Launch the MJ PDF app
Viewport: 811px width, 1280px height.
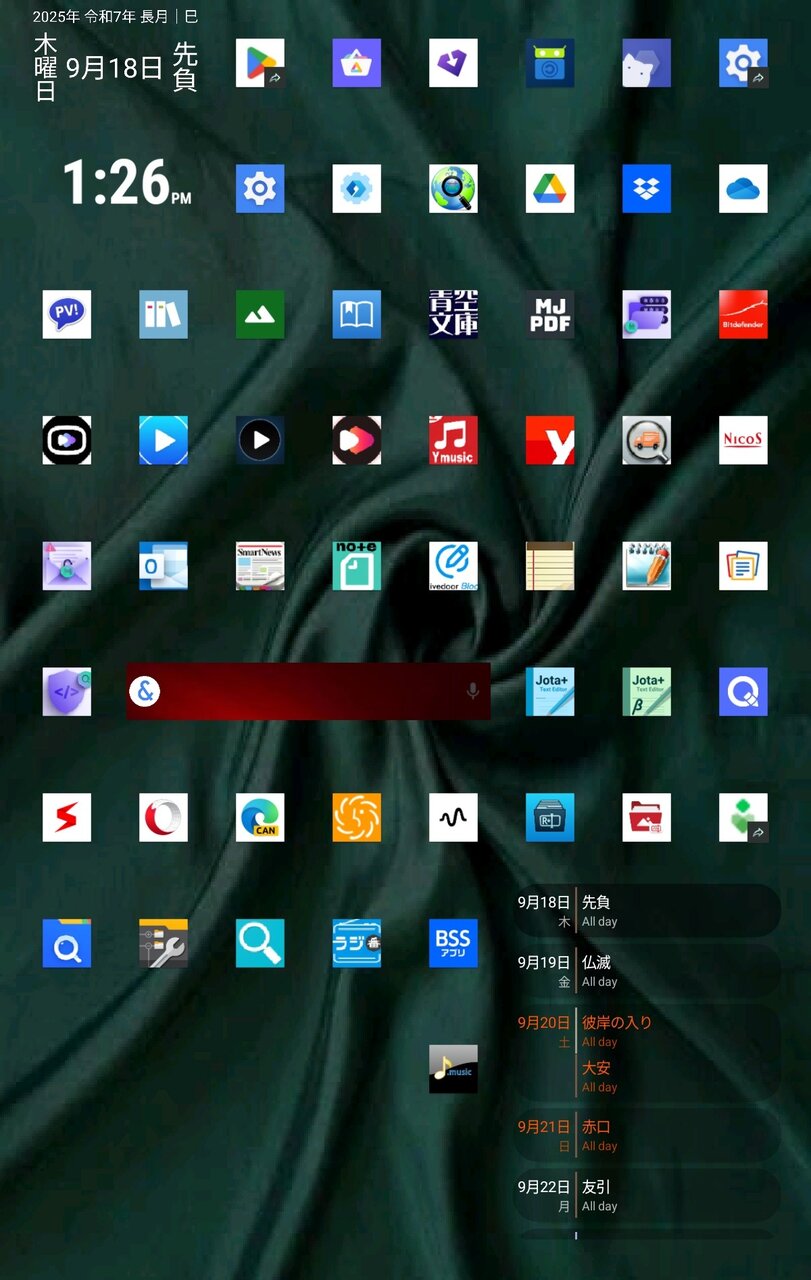pos(550,315)
